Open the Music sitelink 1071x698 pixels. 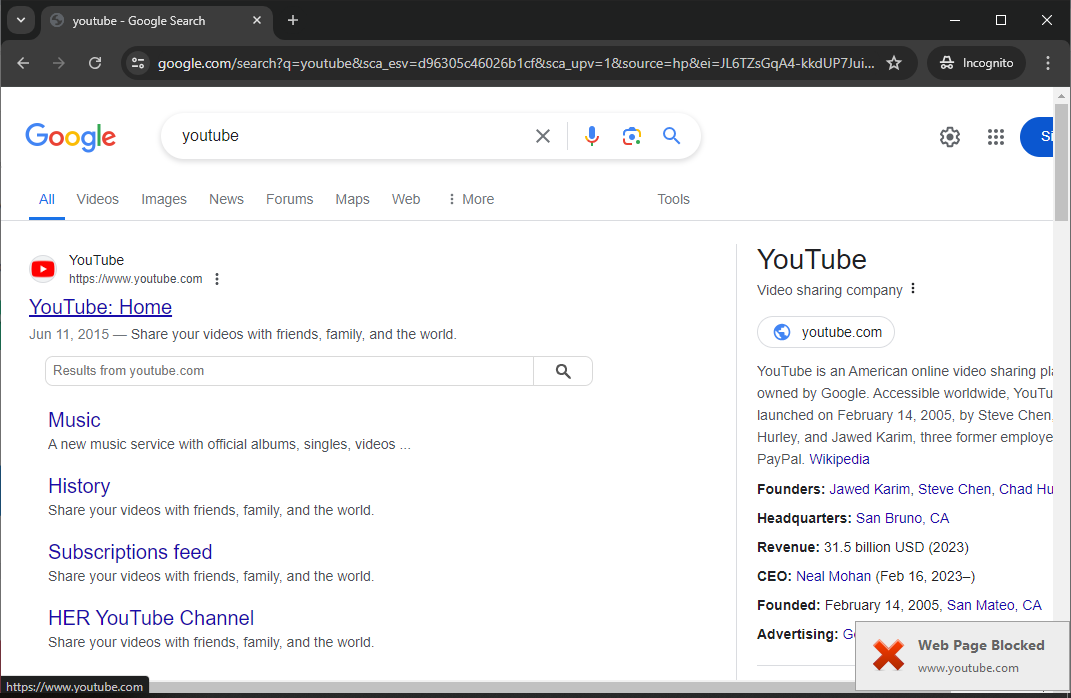tap(74, 420)
